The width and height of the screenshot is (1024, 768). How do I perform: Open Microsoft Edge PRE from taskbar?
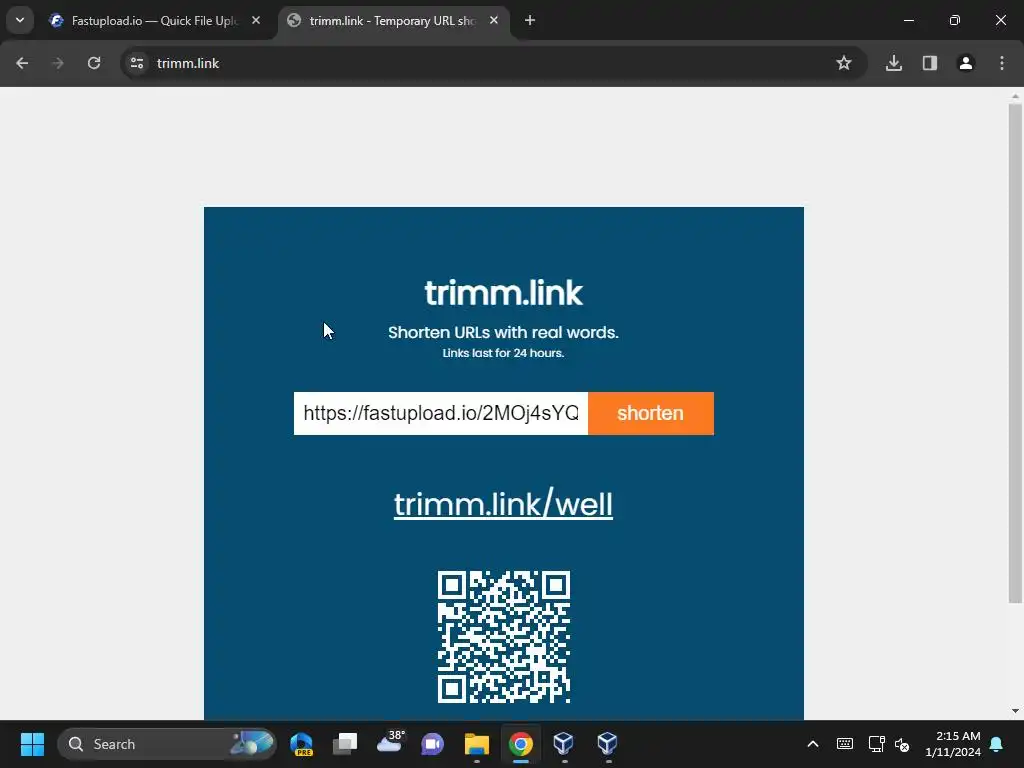(x=302, y=744)
